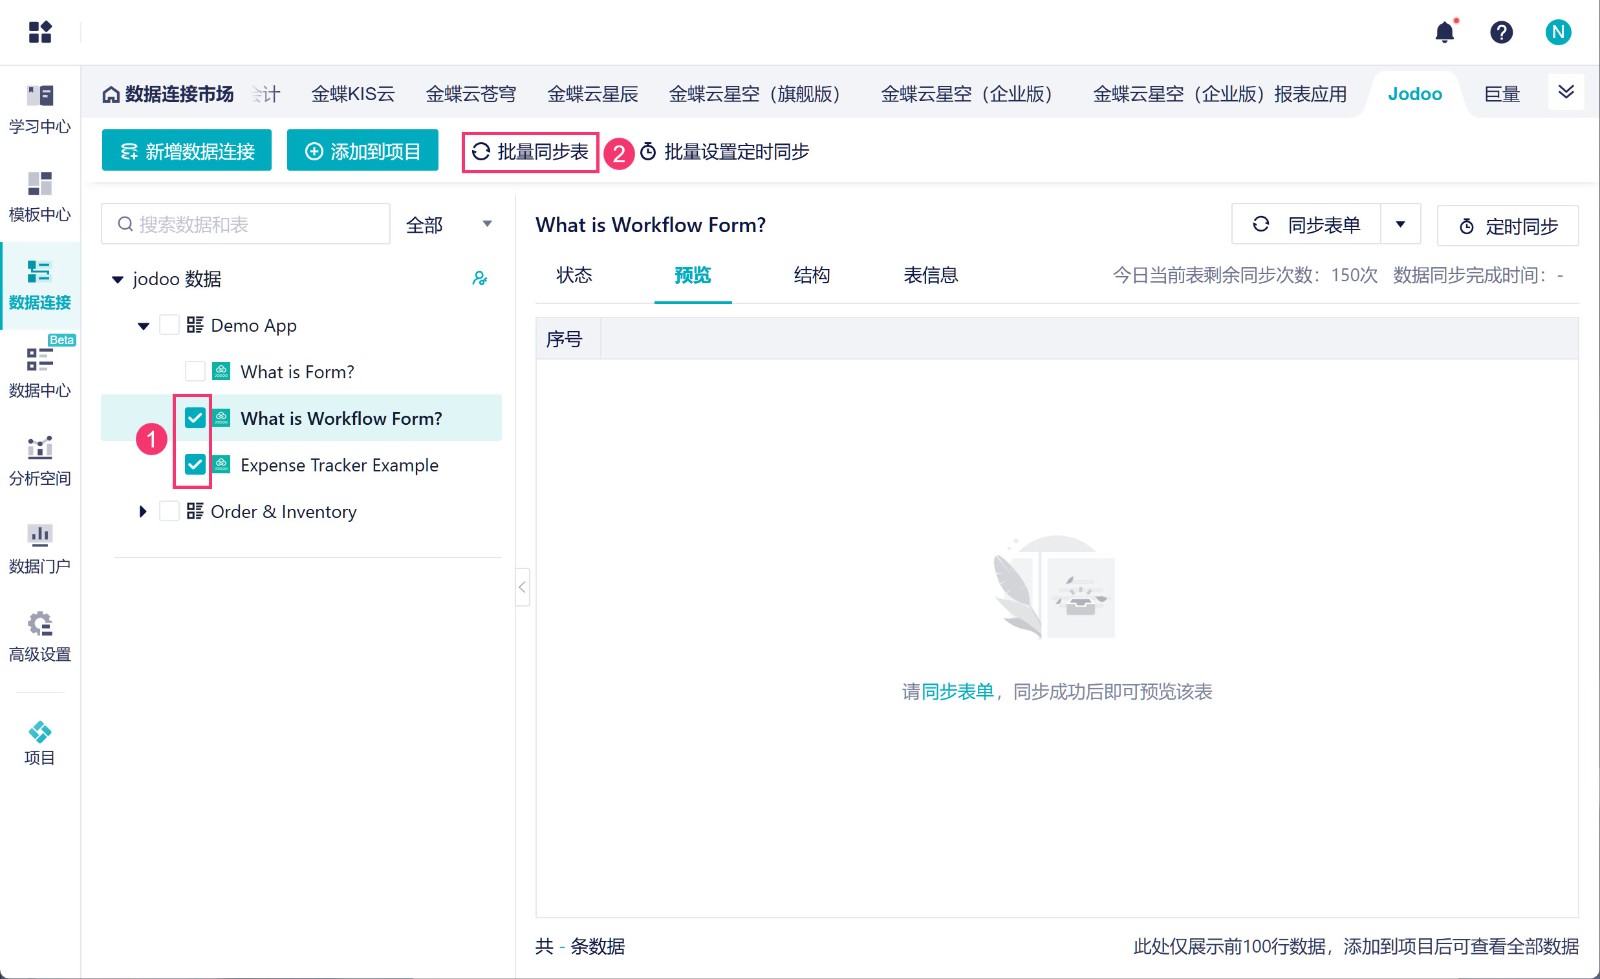Click the 同步表单 link in empty preview

click(x=958, y=692)
